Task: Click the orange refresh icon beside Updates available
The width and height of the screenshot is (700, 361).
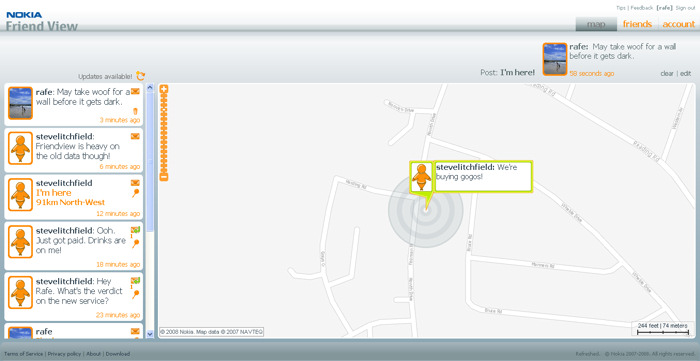Action: click(x=141, y=76)
